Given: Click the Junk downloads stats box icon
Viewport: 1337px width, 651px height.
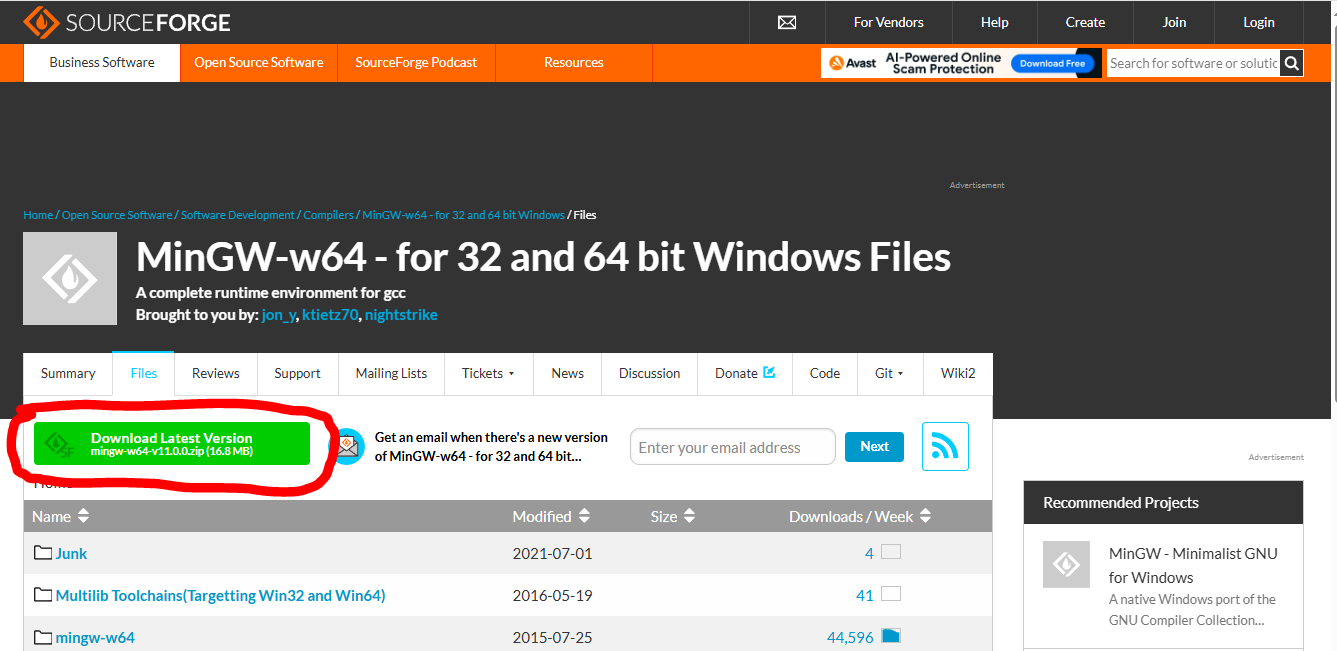Looking at the screenshot, I should coord(891,552).
